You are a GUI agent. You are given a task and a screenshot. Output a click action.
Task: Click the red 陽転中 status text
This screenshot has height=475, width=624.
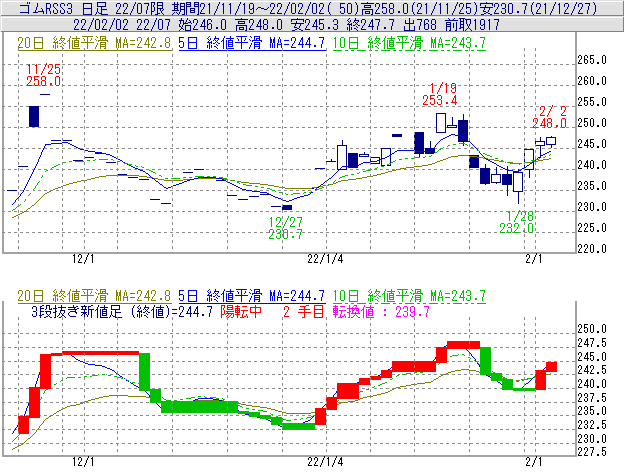coord(241,311)
